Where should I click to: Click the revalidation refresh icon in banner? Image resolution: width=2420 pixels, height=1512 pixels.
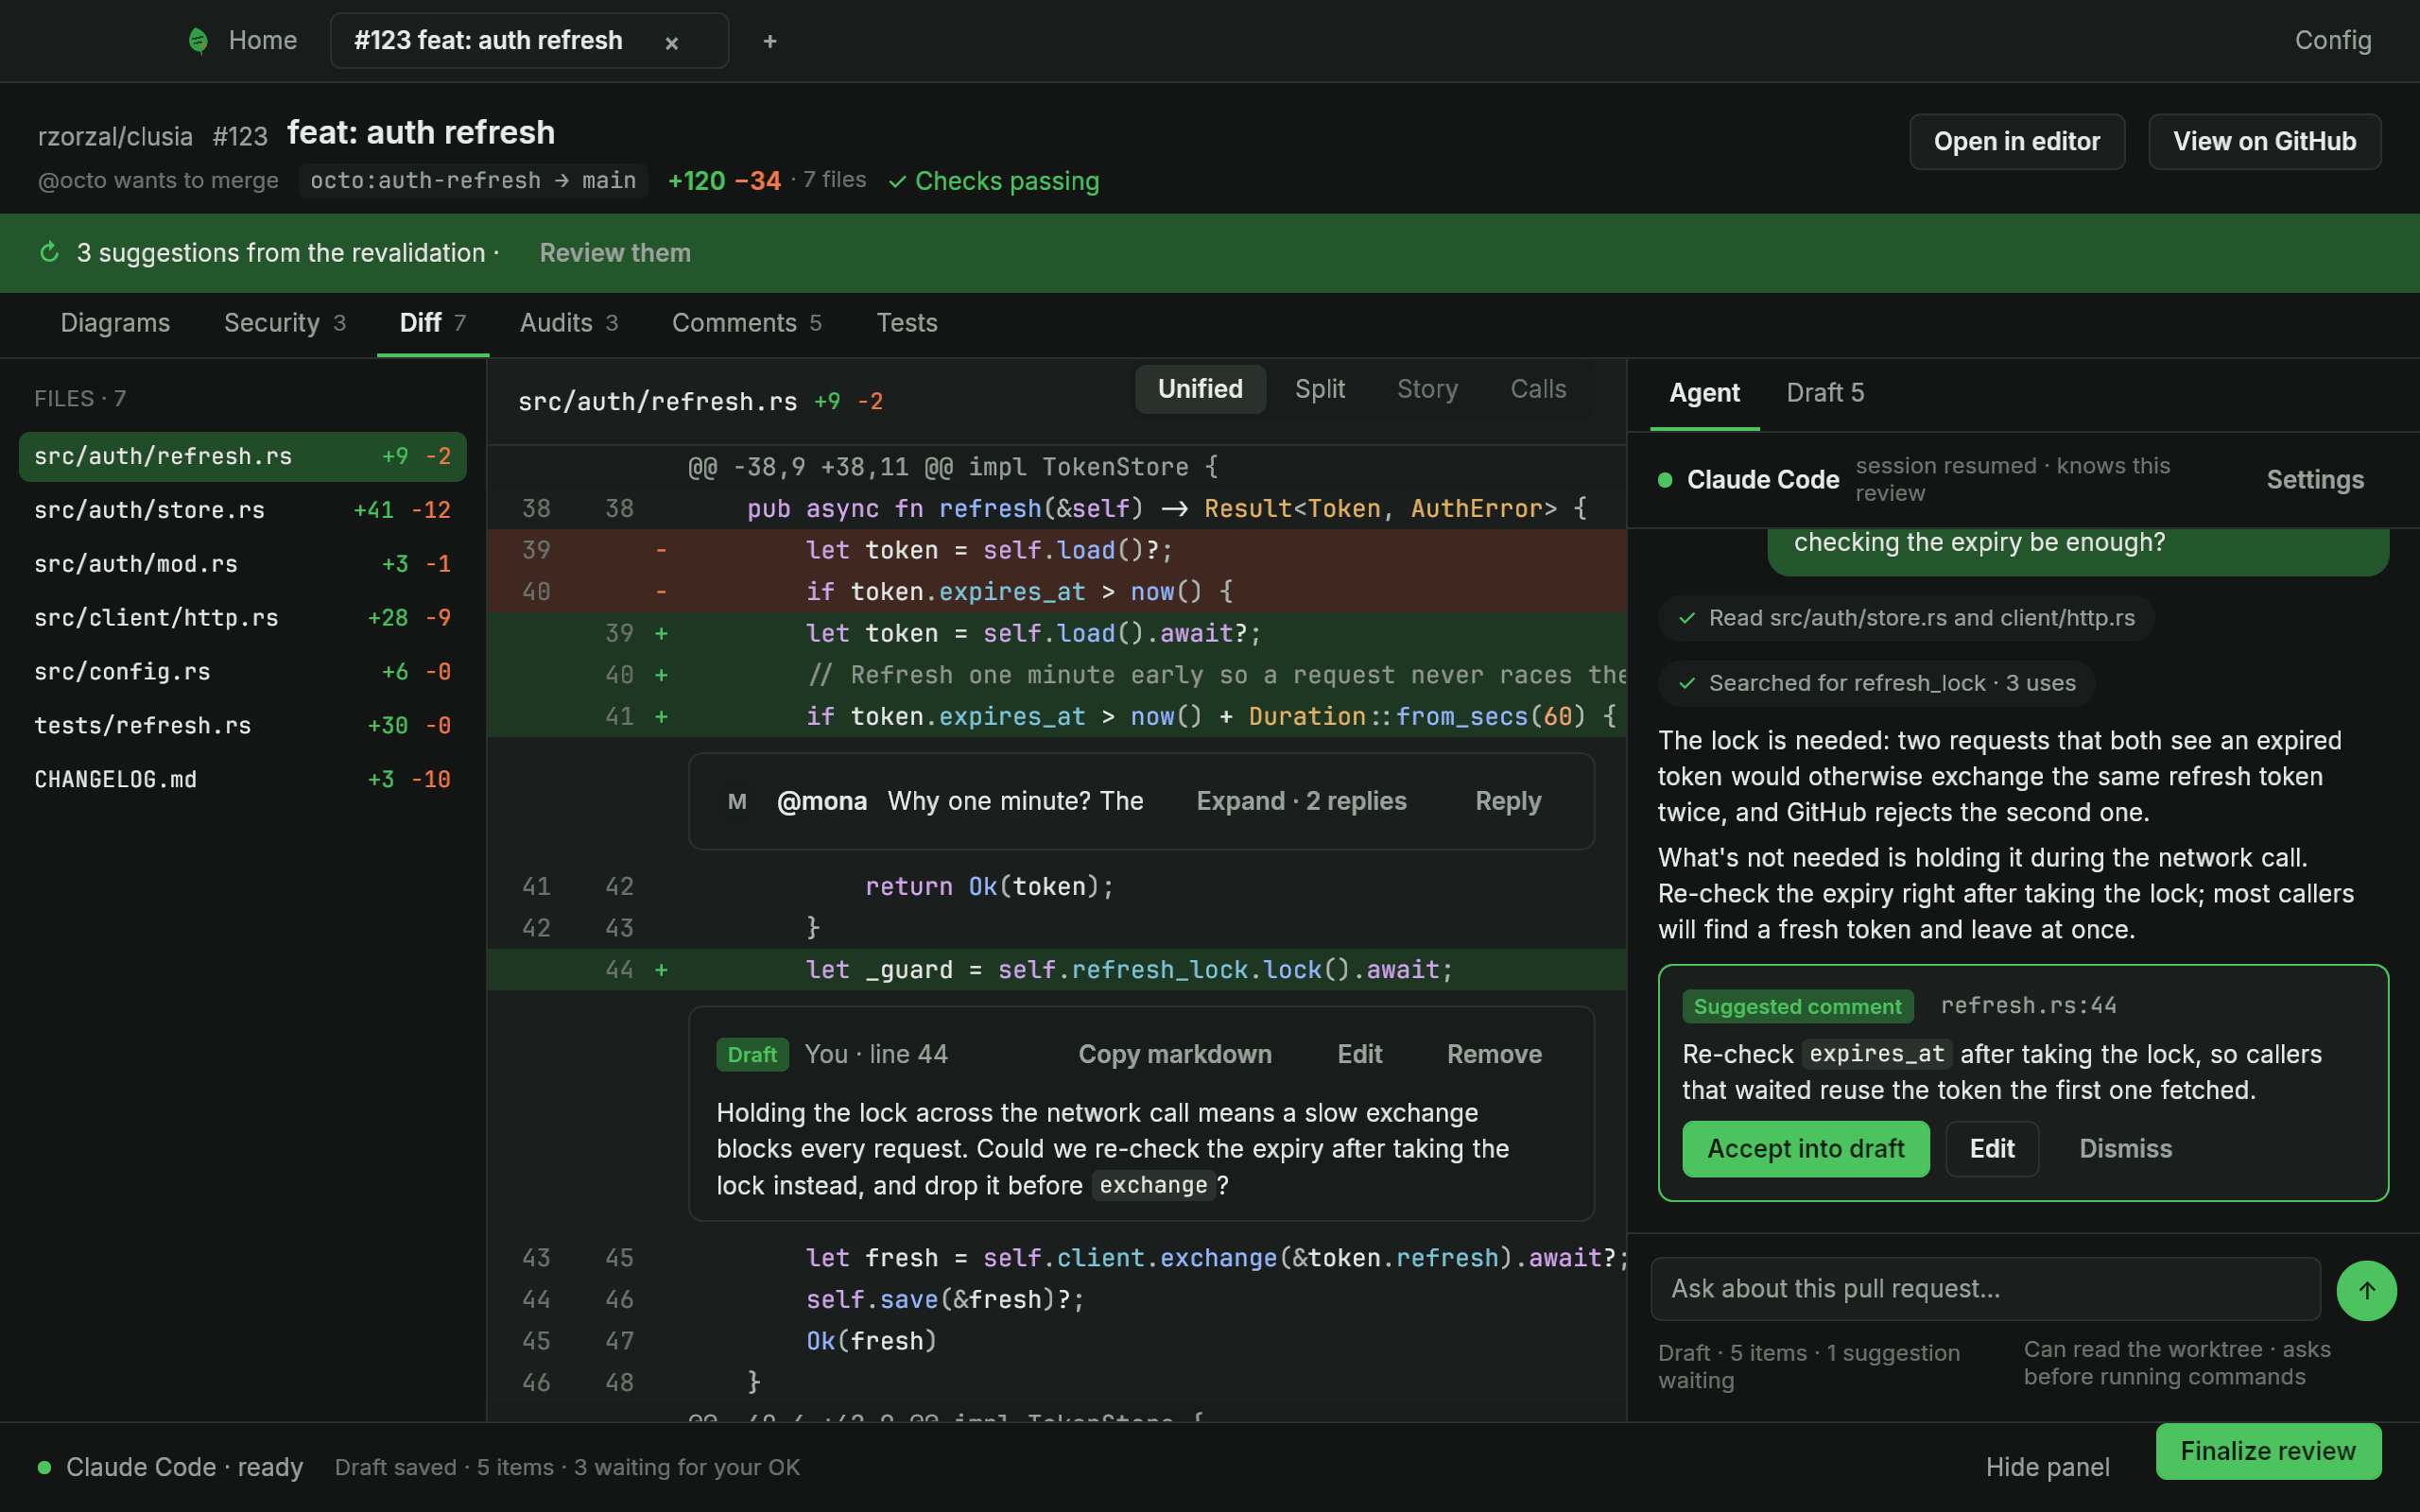(49, 252)
